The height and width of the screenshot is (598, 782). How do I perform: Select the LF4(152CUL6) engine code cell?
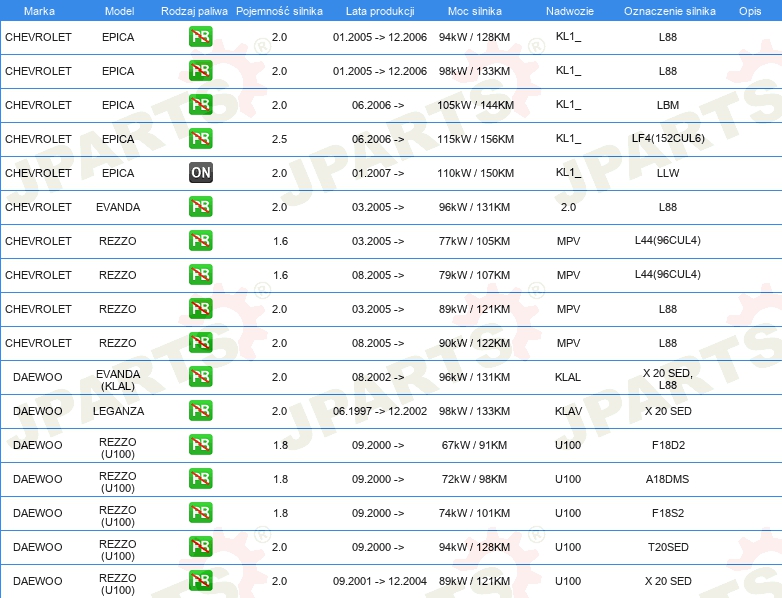(668, 138)
